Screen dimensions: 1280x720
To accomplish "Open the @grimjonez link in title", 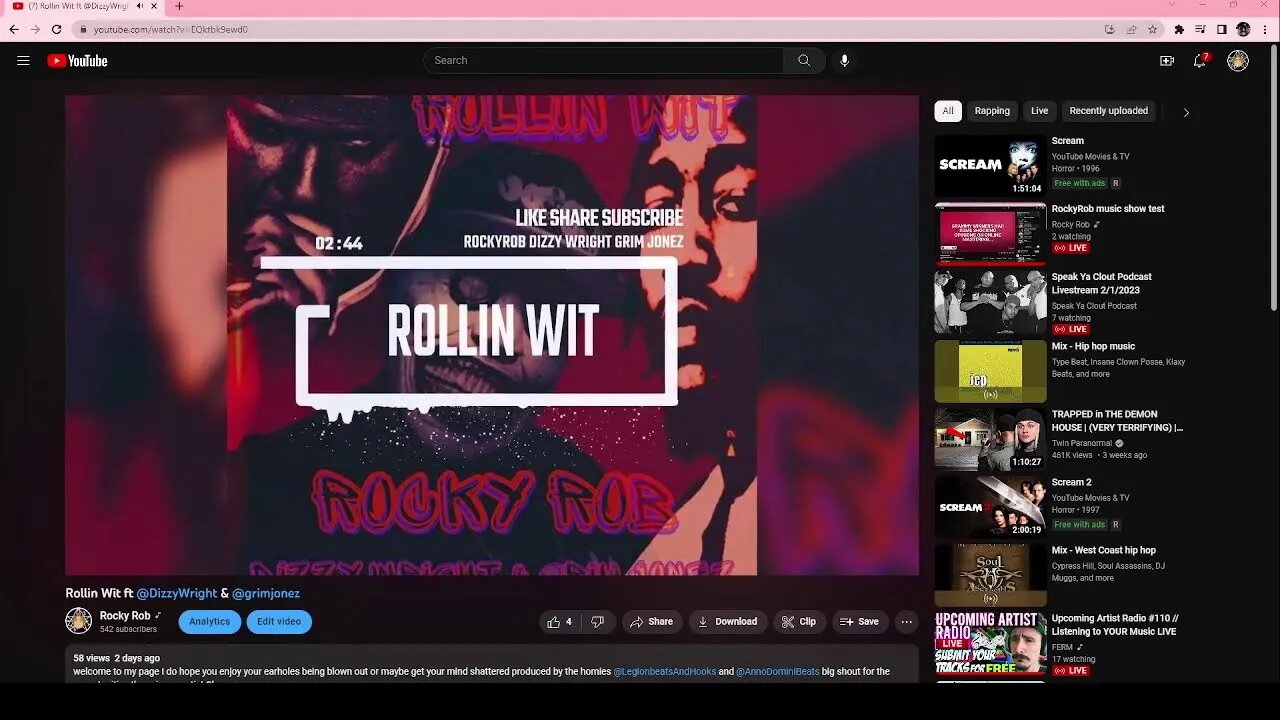I will tap(266, 593).
